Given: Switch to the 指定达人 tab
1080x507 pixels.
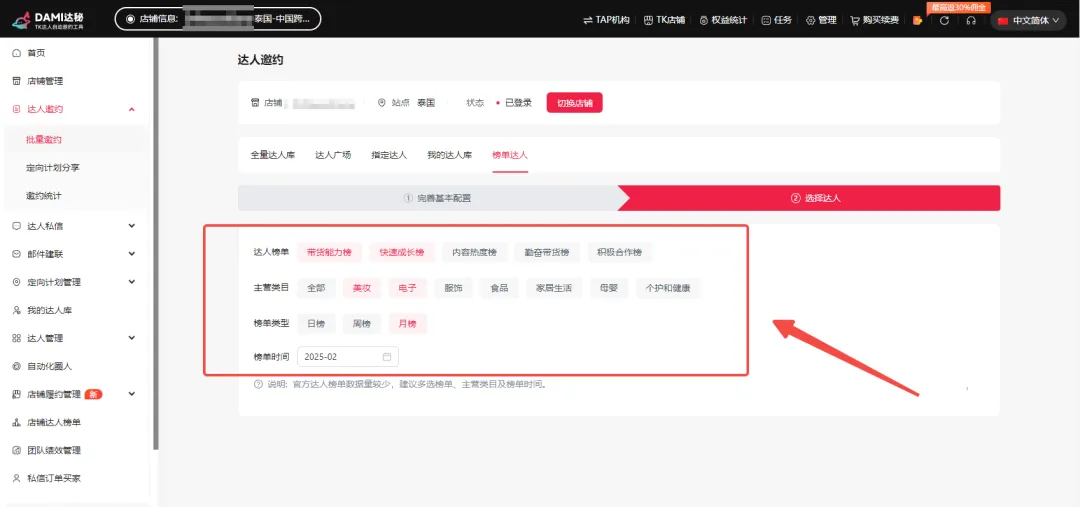Looking at the screenshot, I should [389, 155].
